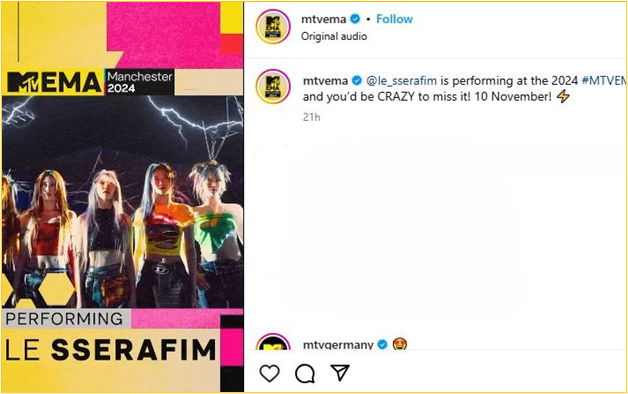This screenshot has height=394, width=628.
Task: Click the verified badge next to mtvema header
Action: tap(355, 19)
